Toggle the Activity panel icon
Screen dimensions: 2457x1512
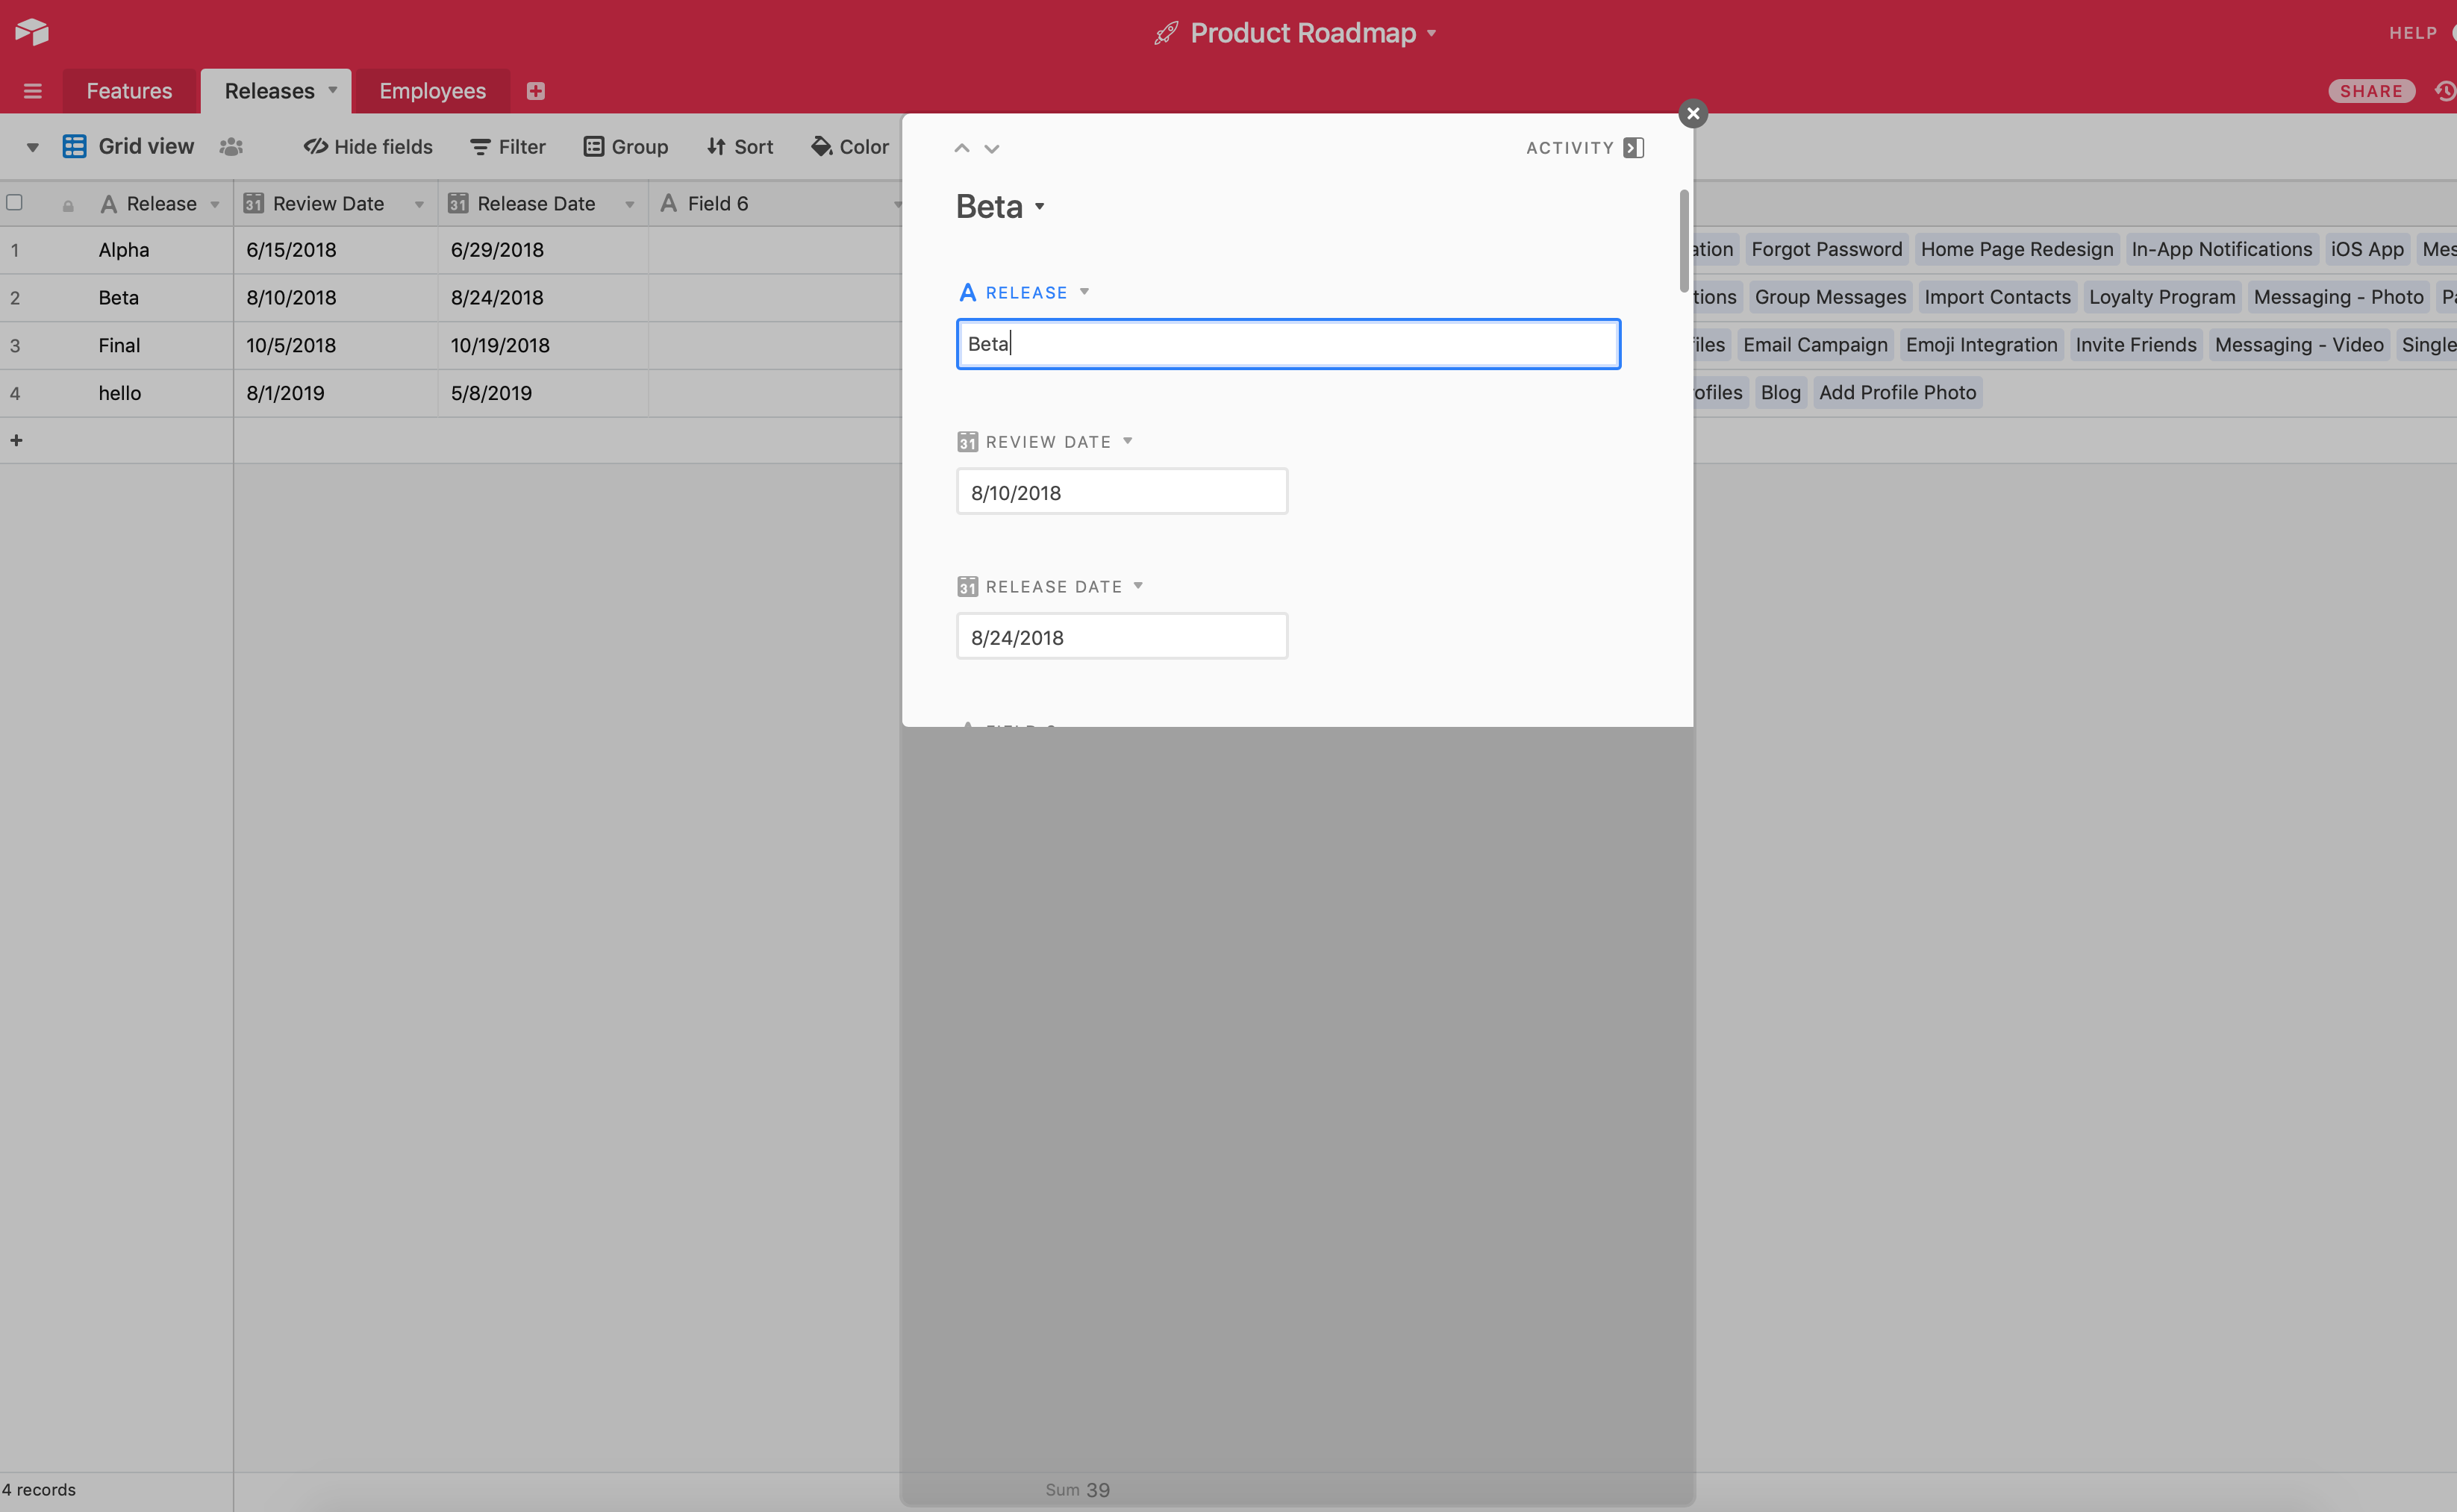(1634, 148)
